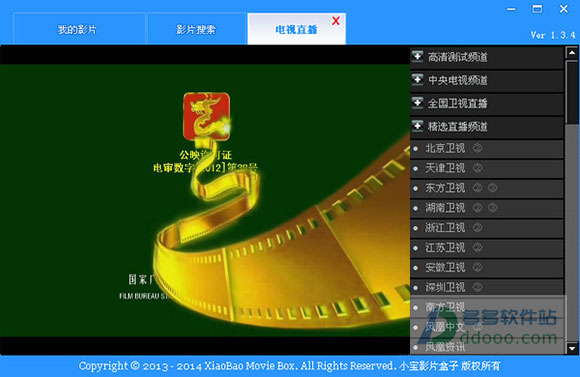The height and width of the screenshot is (377, 580).
Task: Collapse the 精选直播频道 category plus icon
Action: (x=418, y=126)
